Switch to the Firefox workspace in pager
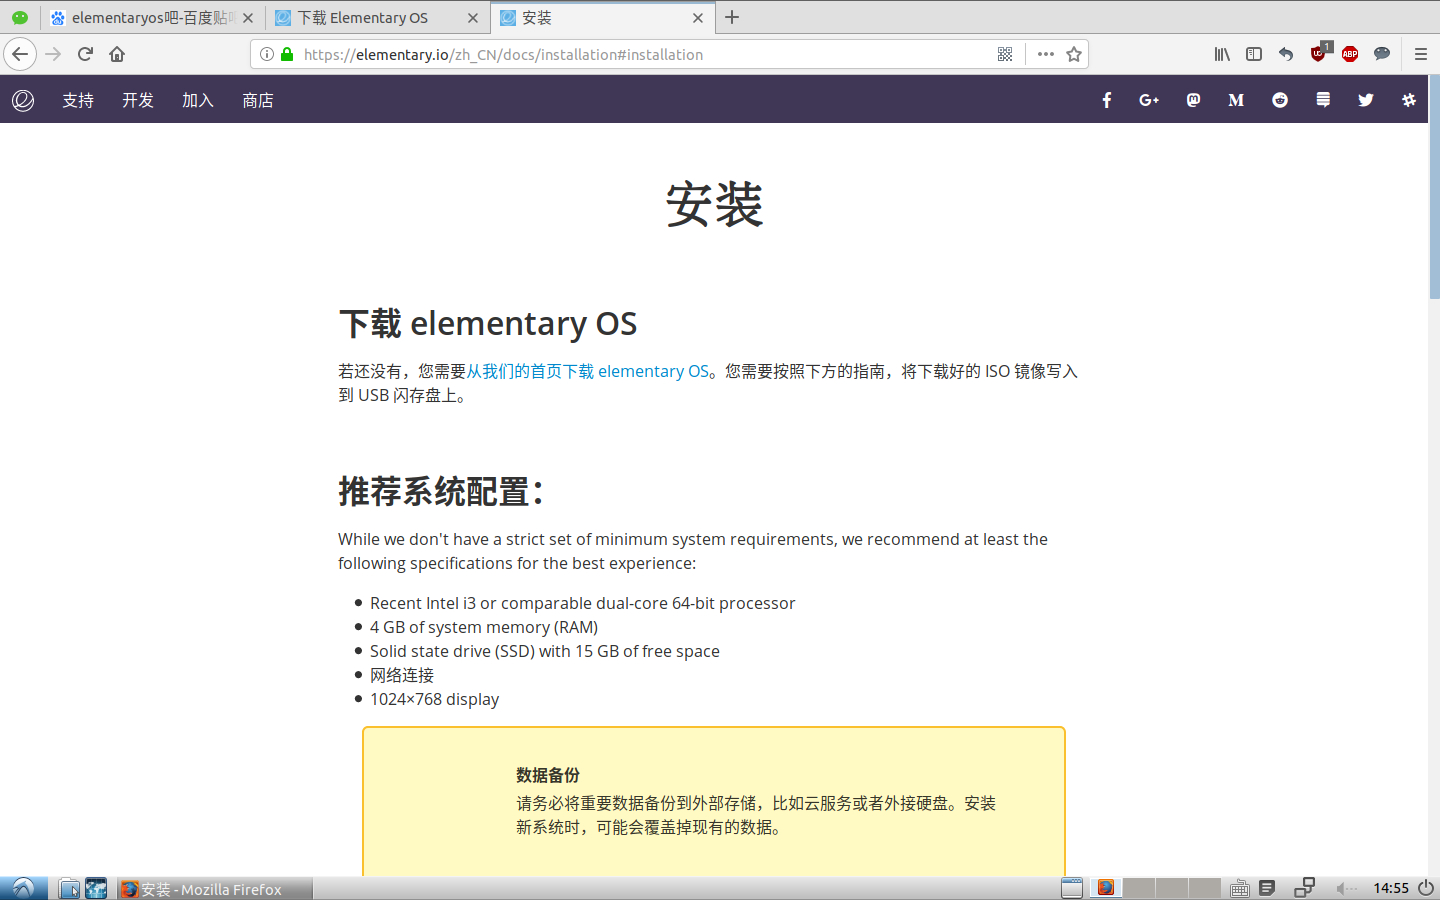 [x=1105, y=888]
